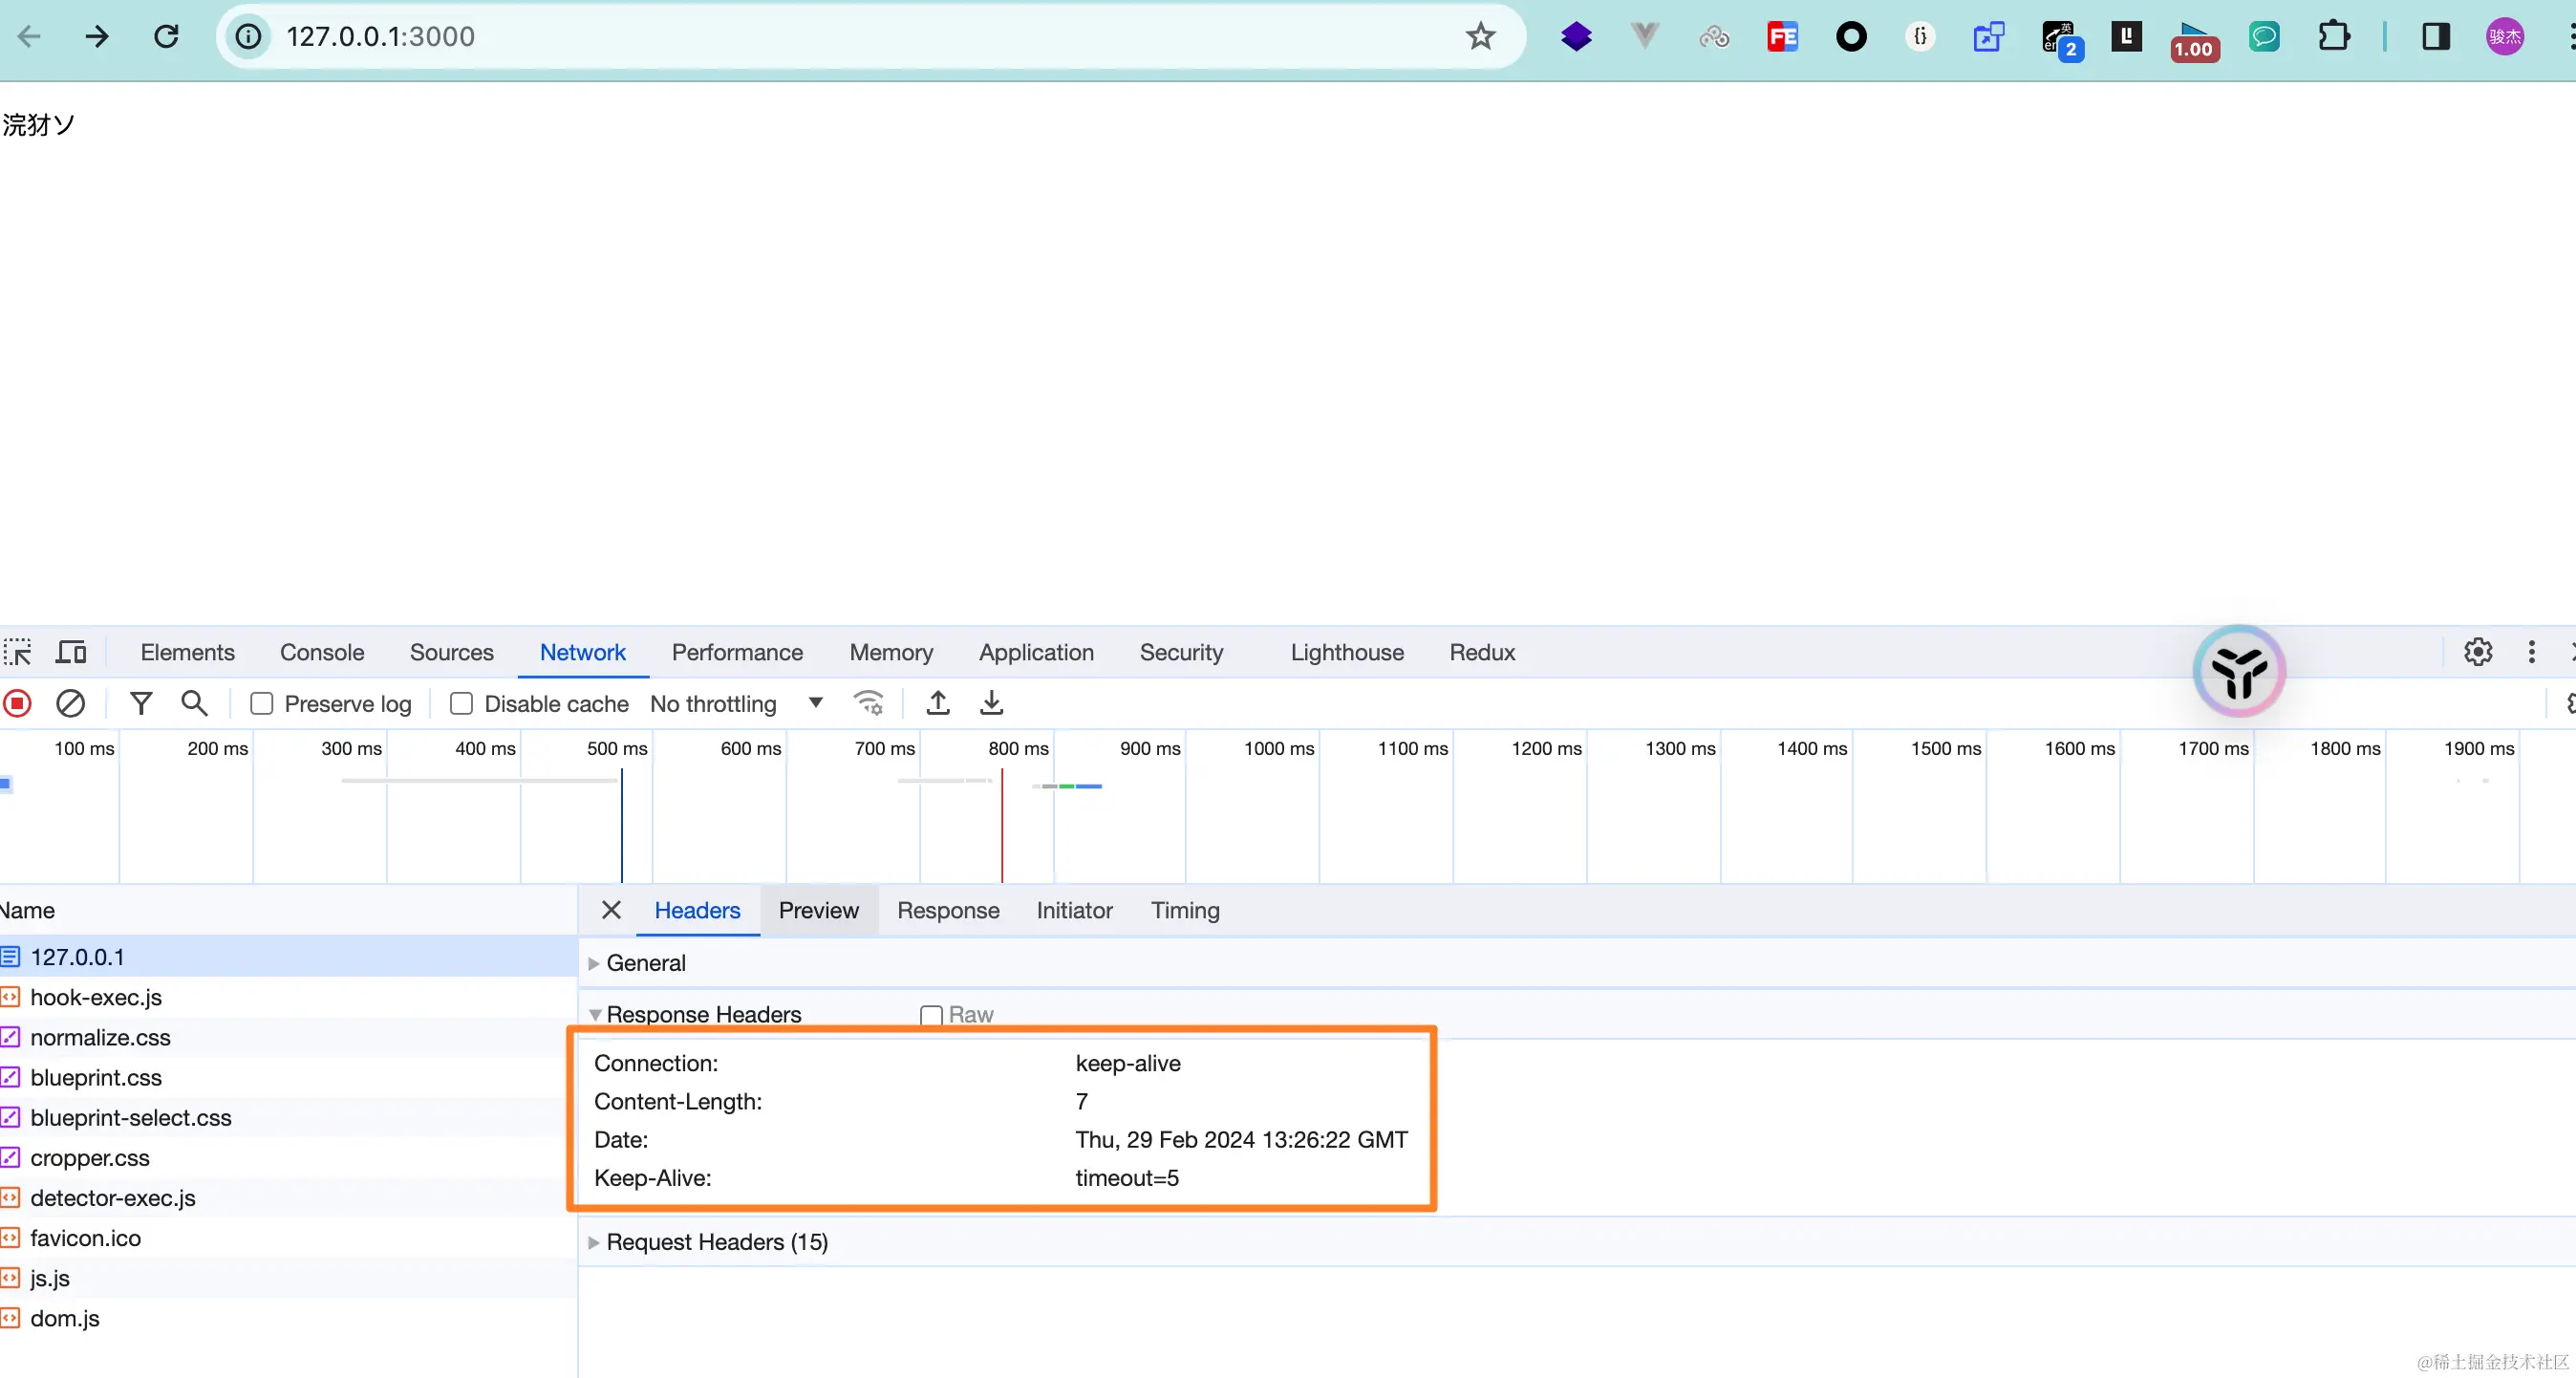Expand Request Headers (15) section
The image size is (2576, 1378).
pos(716,1242)
